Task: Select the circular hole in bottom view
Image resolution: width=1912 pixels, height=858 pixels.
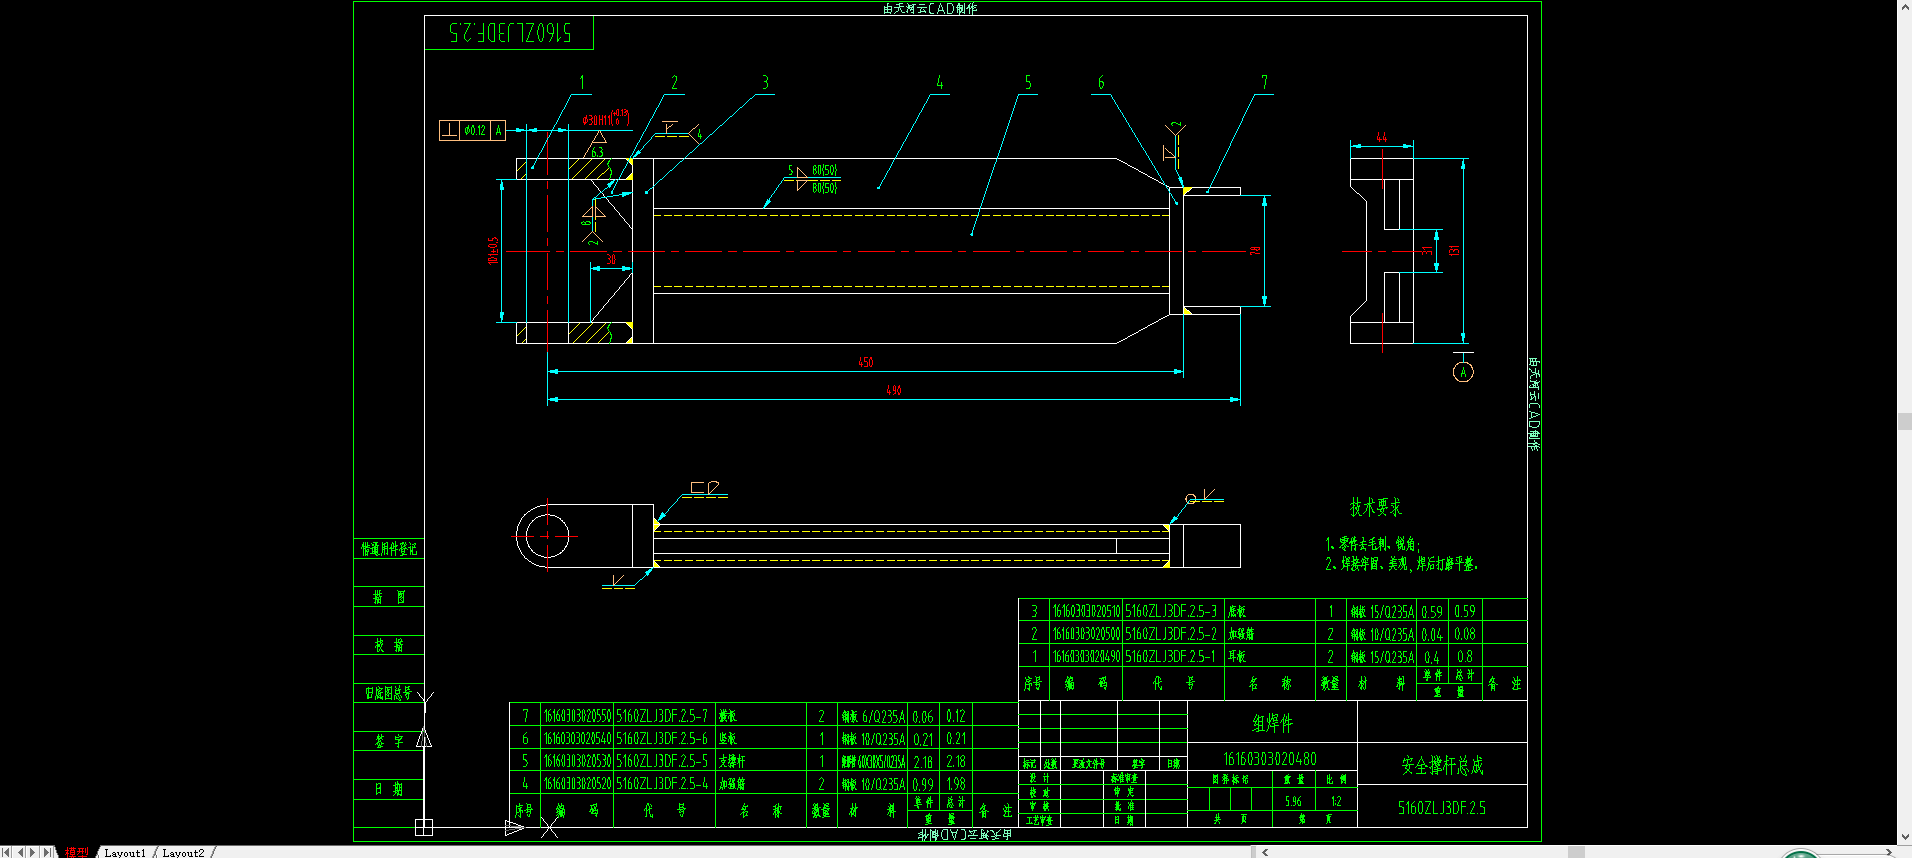Action: coord(545,536)
